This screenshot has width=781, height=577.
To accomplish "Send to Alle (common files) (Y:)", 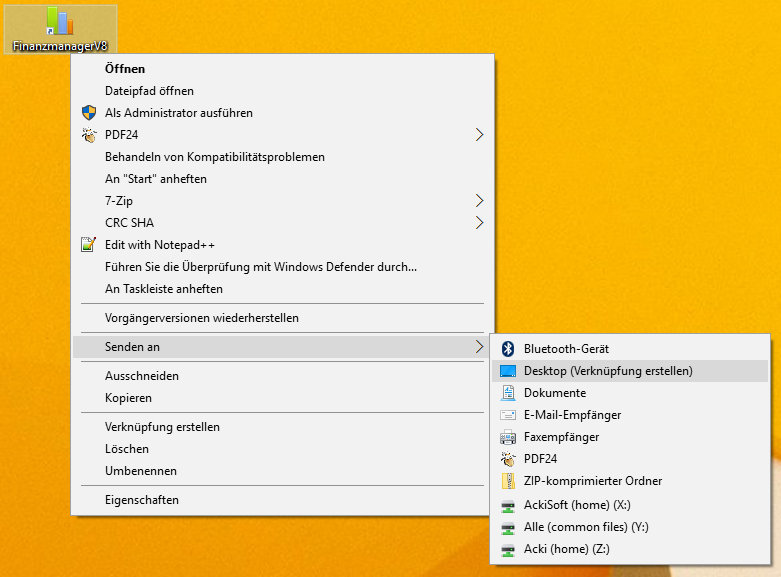I will (630, 527).
